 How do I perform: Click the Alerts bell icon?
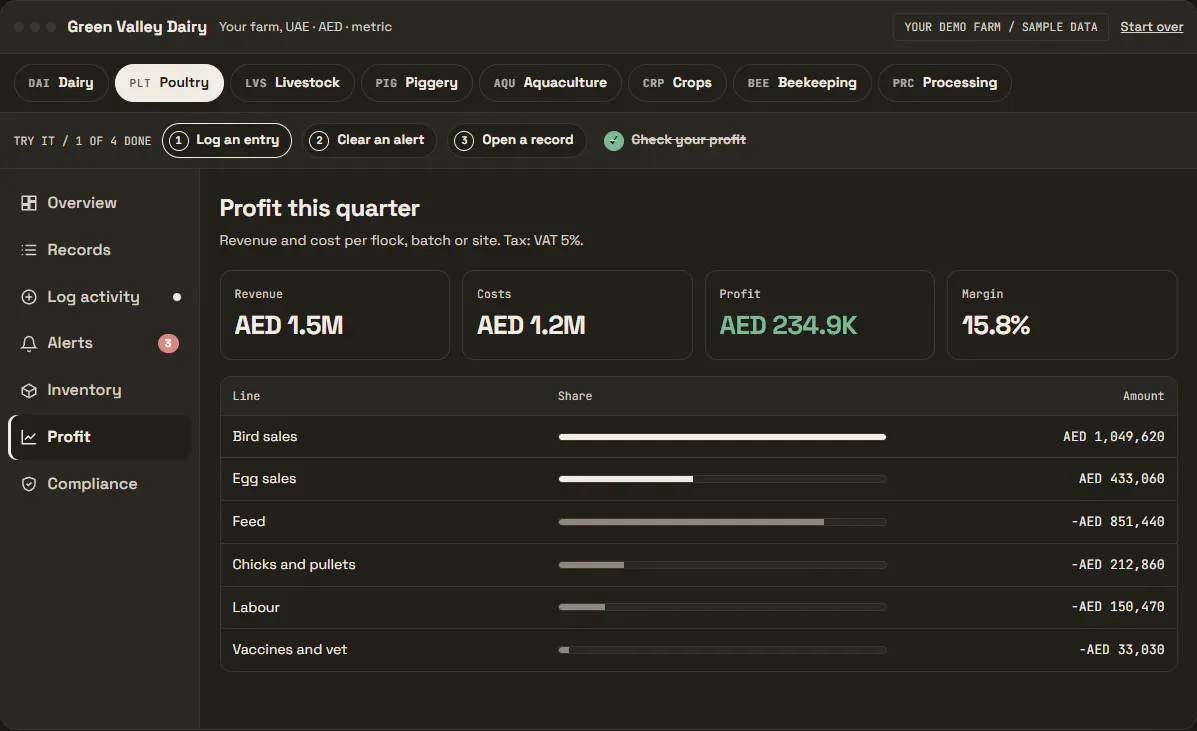(x=29, y=343)
